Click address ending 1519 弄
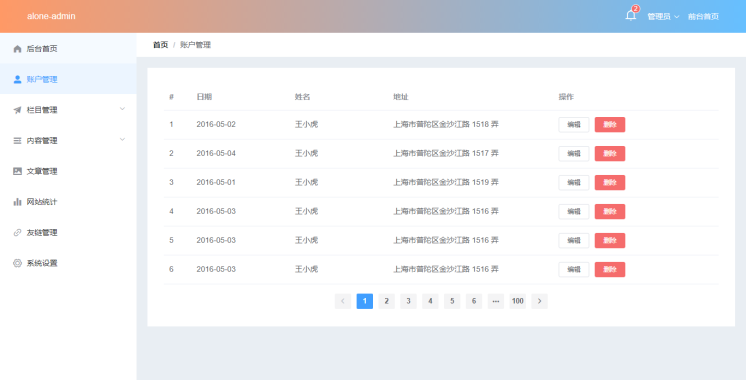 click(x=446, y=183)
